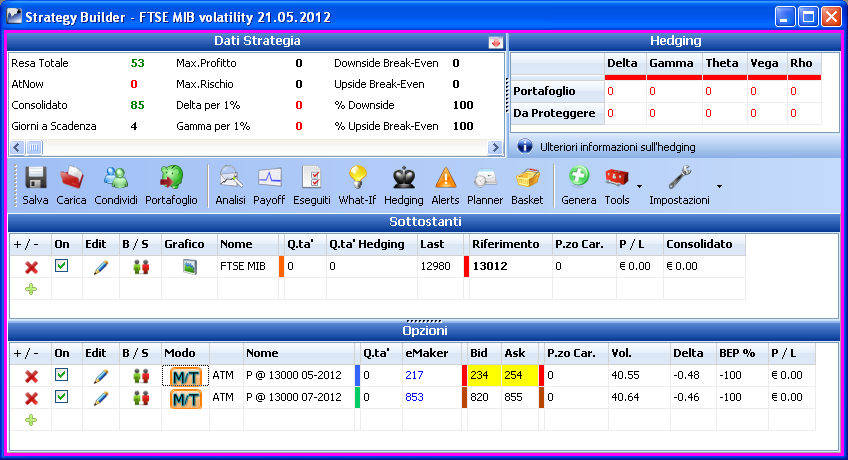
Task: Expand the Tools dropdown arrow
Action: coord(639,186)
